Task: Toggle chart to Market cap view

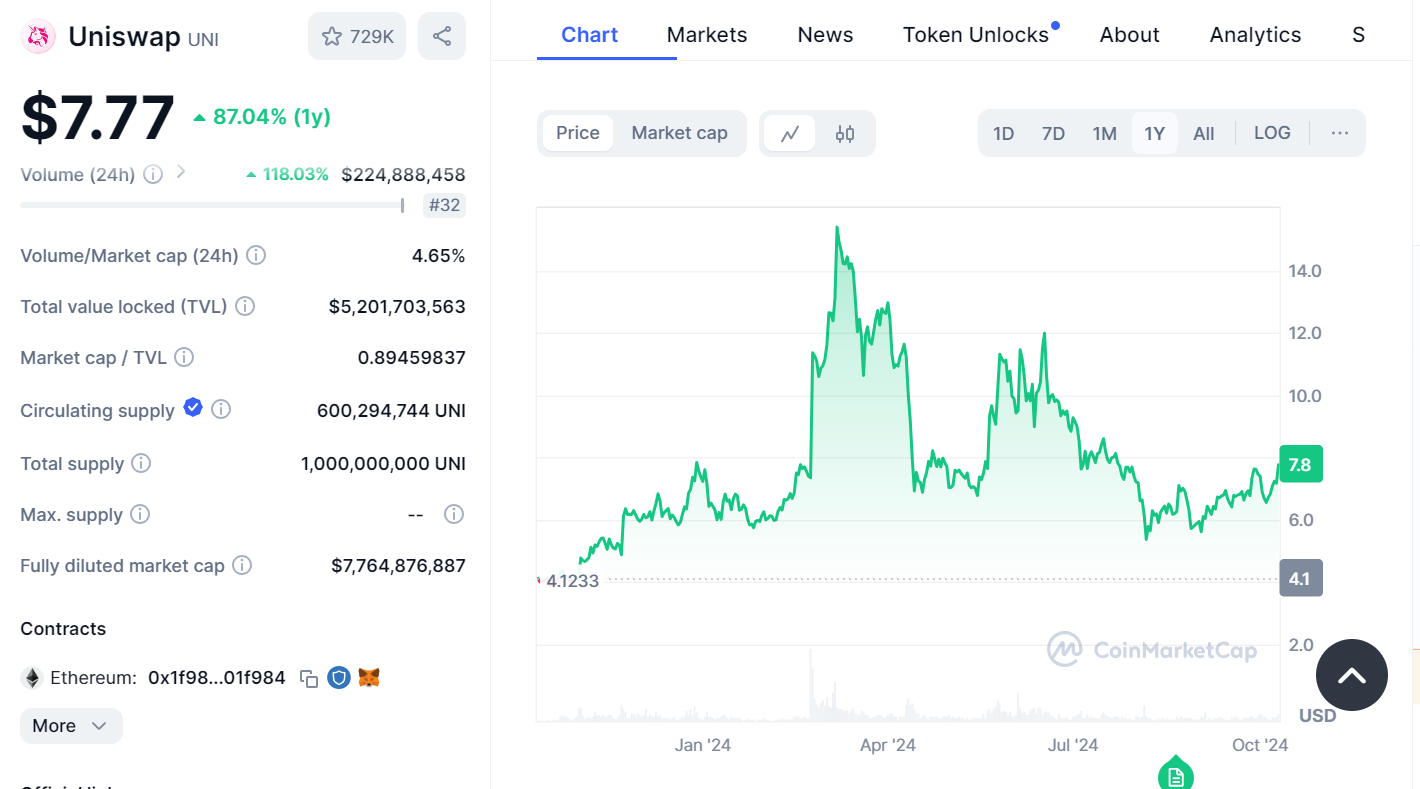Action: point(679,133)
